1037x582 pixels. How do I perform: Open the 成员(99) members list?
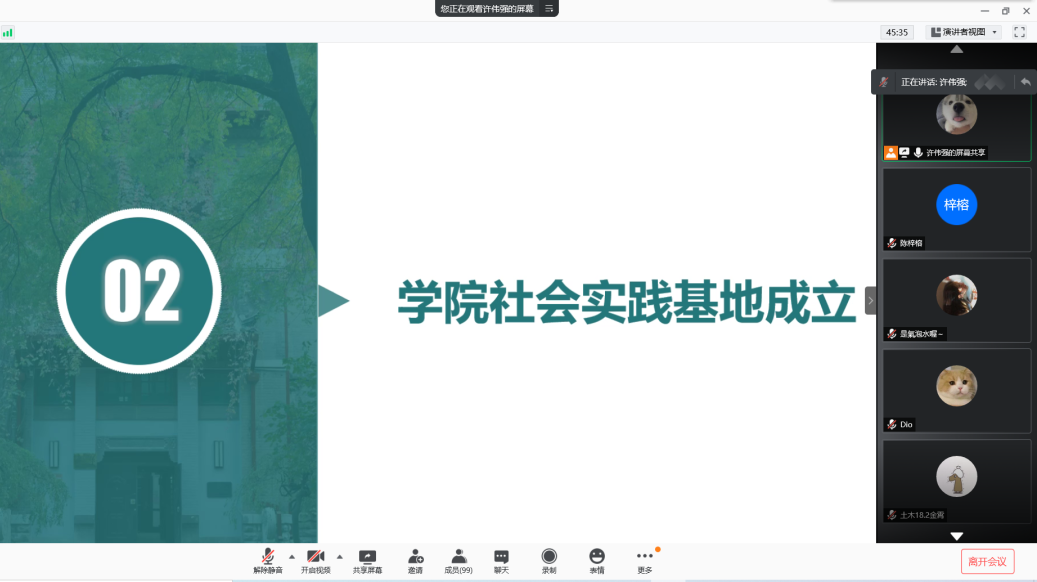click(458, 560)
